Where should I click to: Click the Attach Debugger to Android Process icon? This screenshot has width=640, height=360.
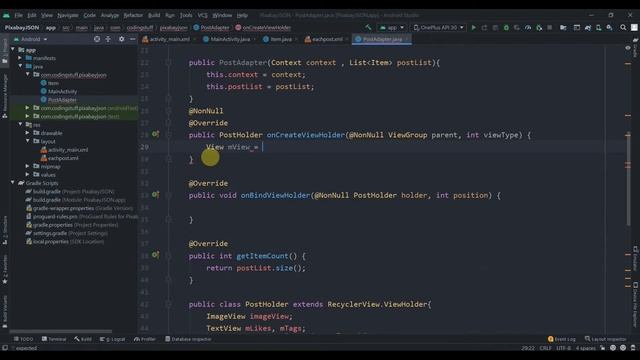[x=539, y=27]
